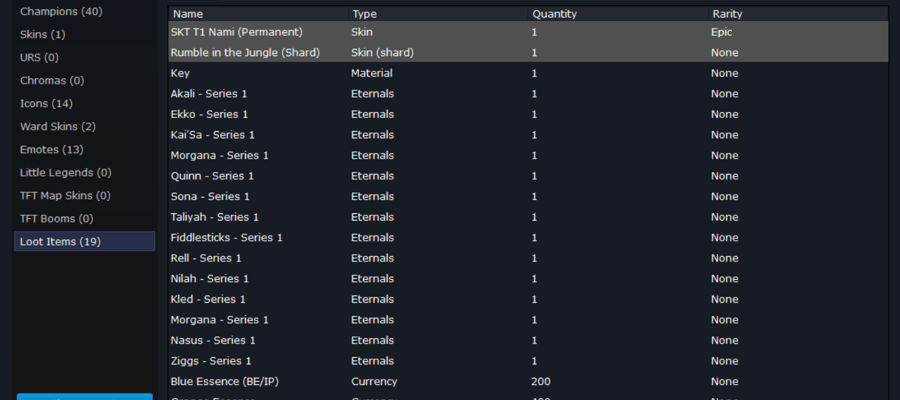Select Rell - Series 1 row
This screenshot has height=400, width=900.
528,258
